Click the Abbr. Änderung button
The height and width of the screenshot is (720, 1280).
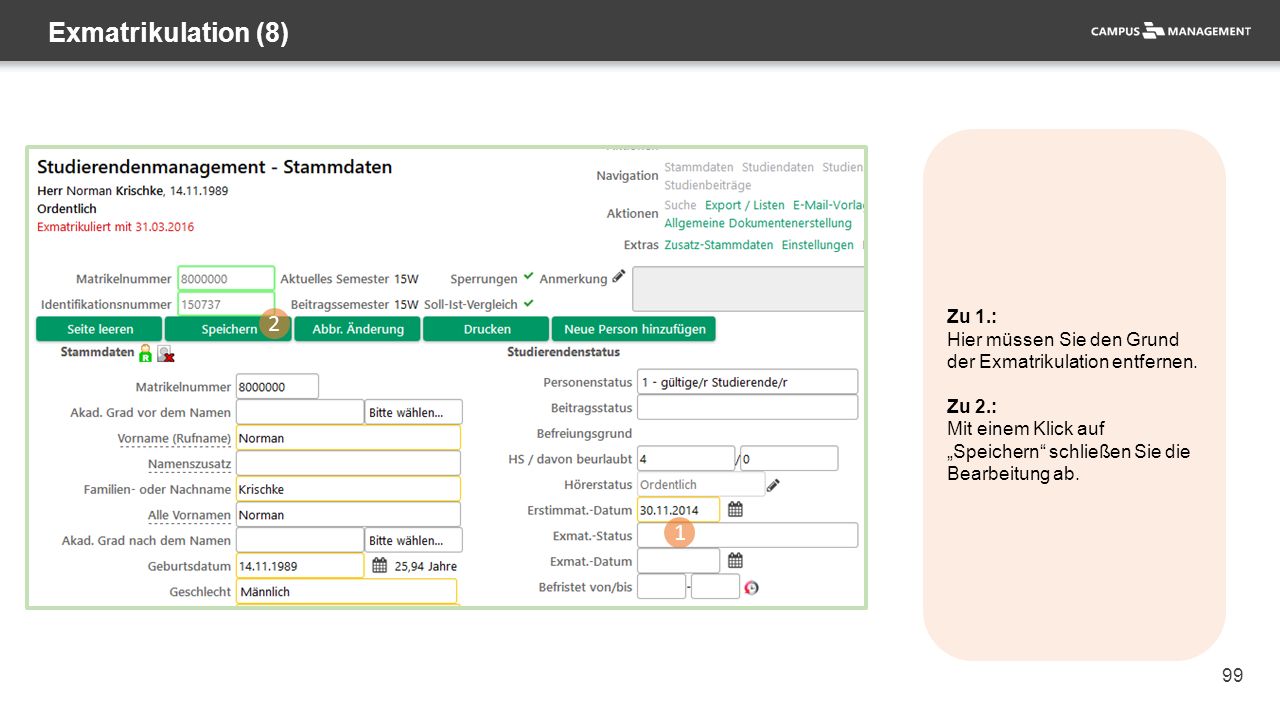(358, 329)
